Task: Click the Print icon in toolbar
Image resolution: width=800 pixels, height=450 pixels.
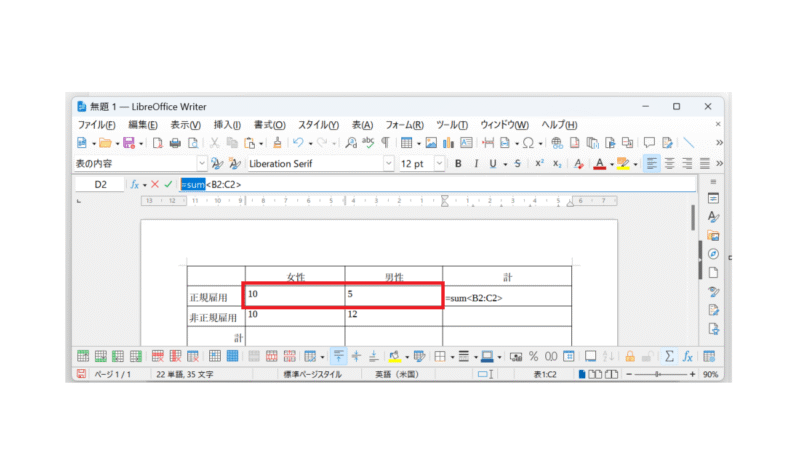Action: [x=175, y=143]
